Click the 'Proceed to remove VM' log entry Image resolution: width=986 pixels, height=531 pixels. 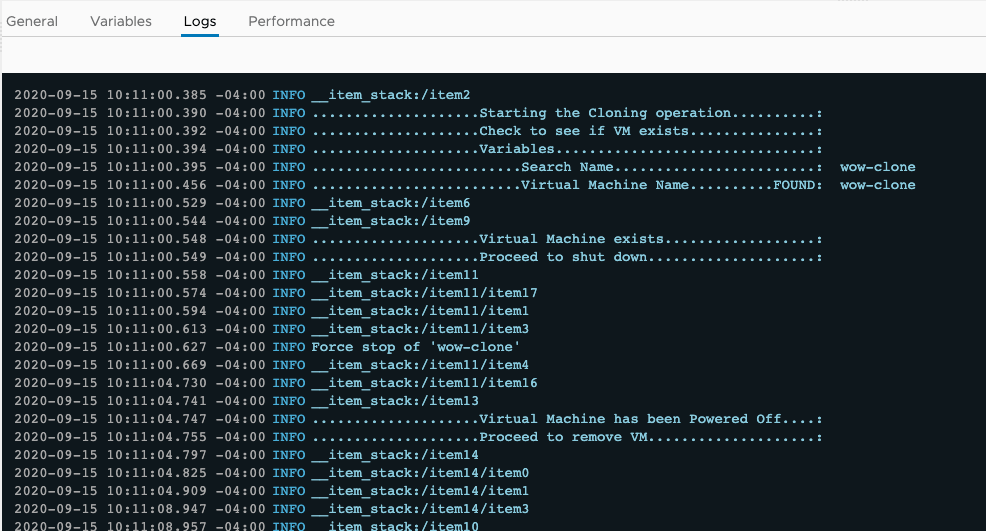(567, 437)
